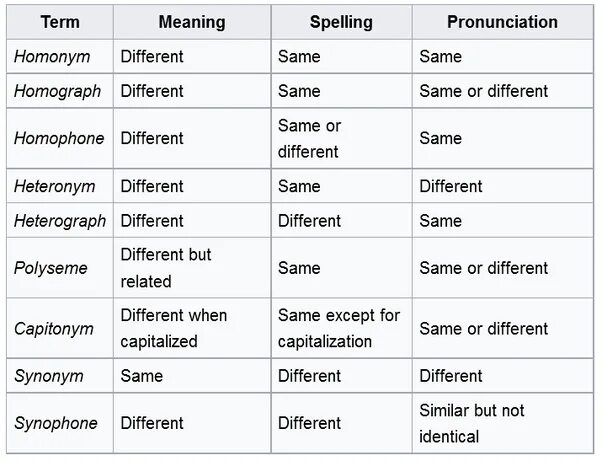Select the Polyseme term
602x461 pixels.
coord(50,268)
